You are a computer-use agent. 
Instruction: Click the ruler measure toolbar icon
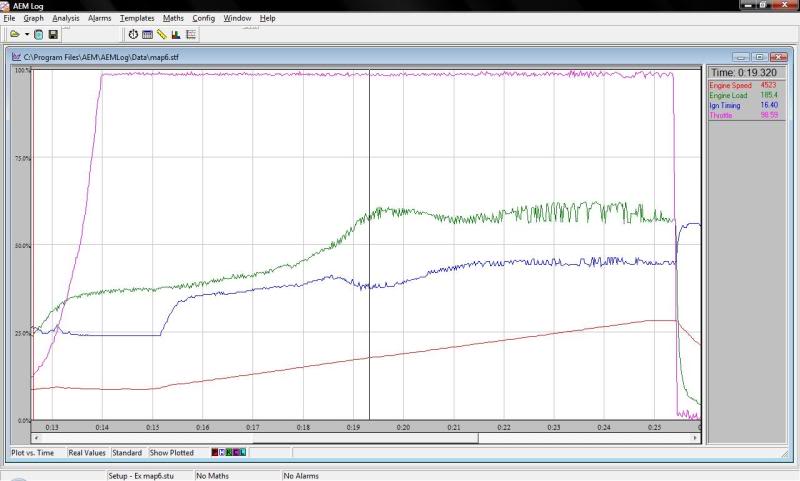tap(162, 34)
